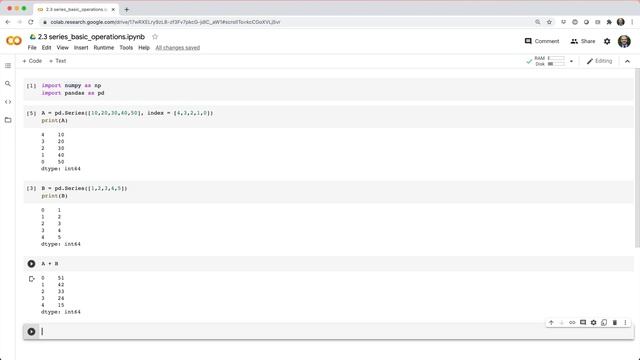Open more cell actions three-dot menu
This screenshot has height=360, width=640.
[625, 322]
